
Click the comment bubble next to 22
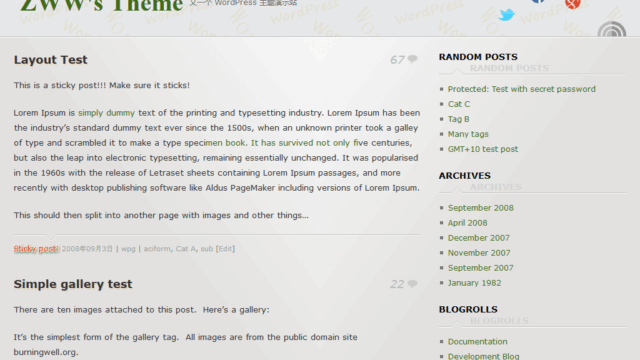(412, 284)
